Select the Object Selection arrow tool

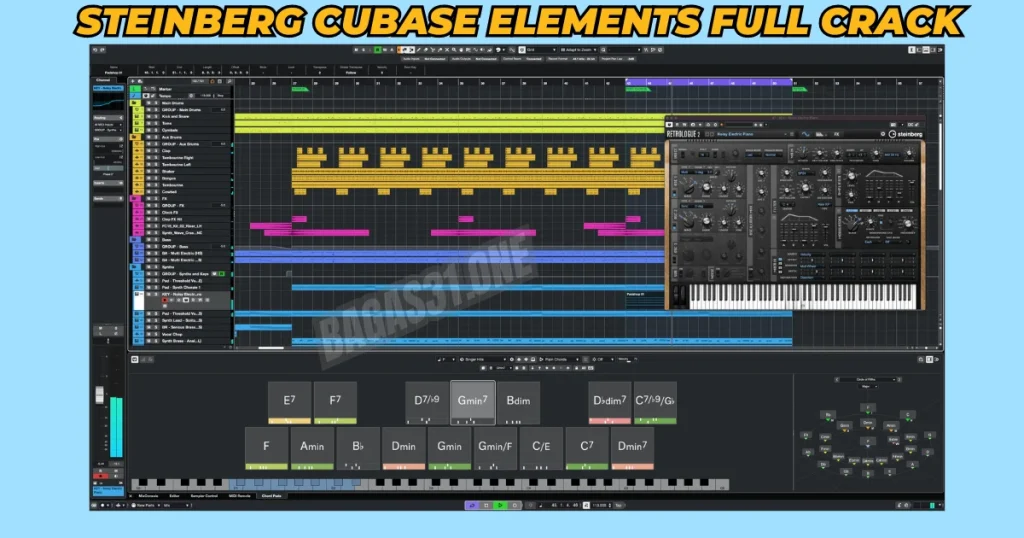405,50
